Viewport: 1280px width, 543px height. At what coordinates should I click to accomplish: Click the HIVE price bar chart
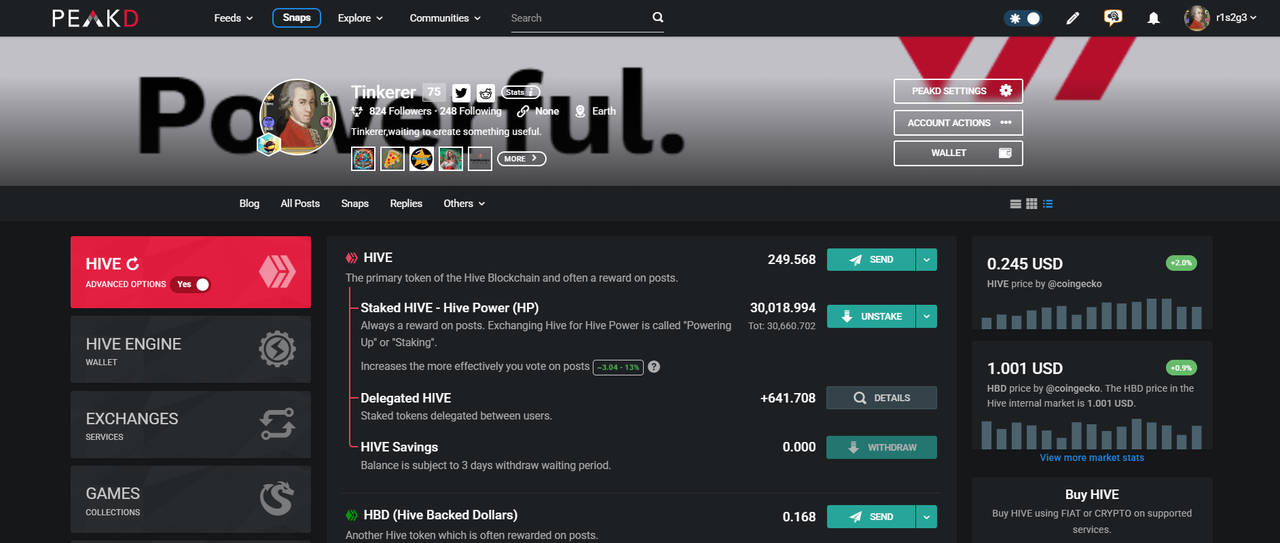[x=1092, y=313]
